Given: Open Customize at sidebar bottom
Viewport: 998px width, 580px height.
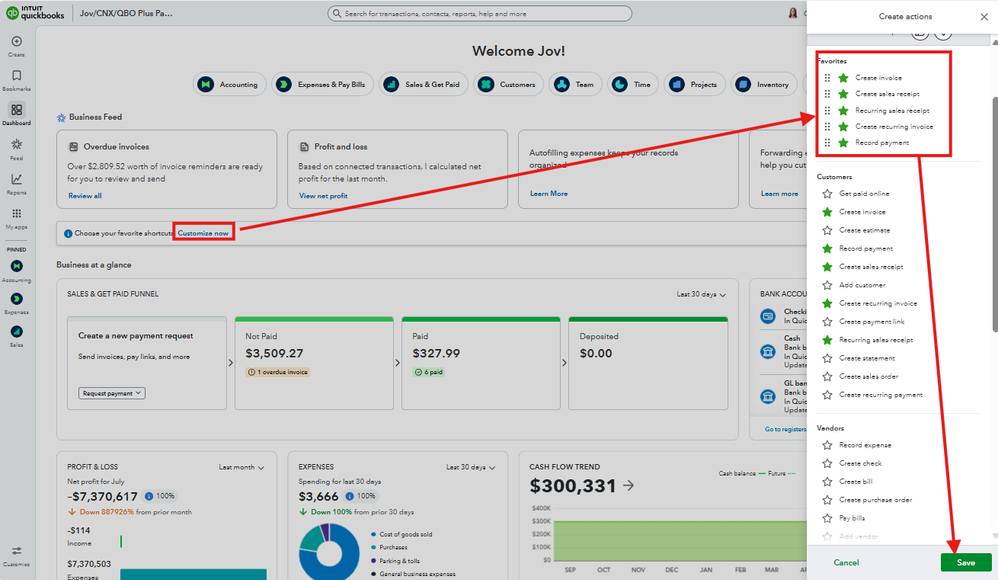Looking at the screenshot, I should coord(17,555).
